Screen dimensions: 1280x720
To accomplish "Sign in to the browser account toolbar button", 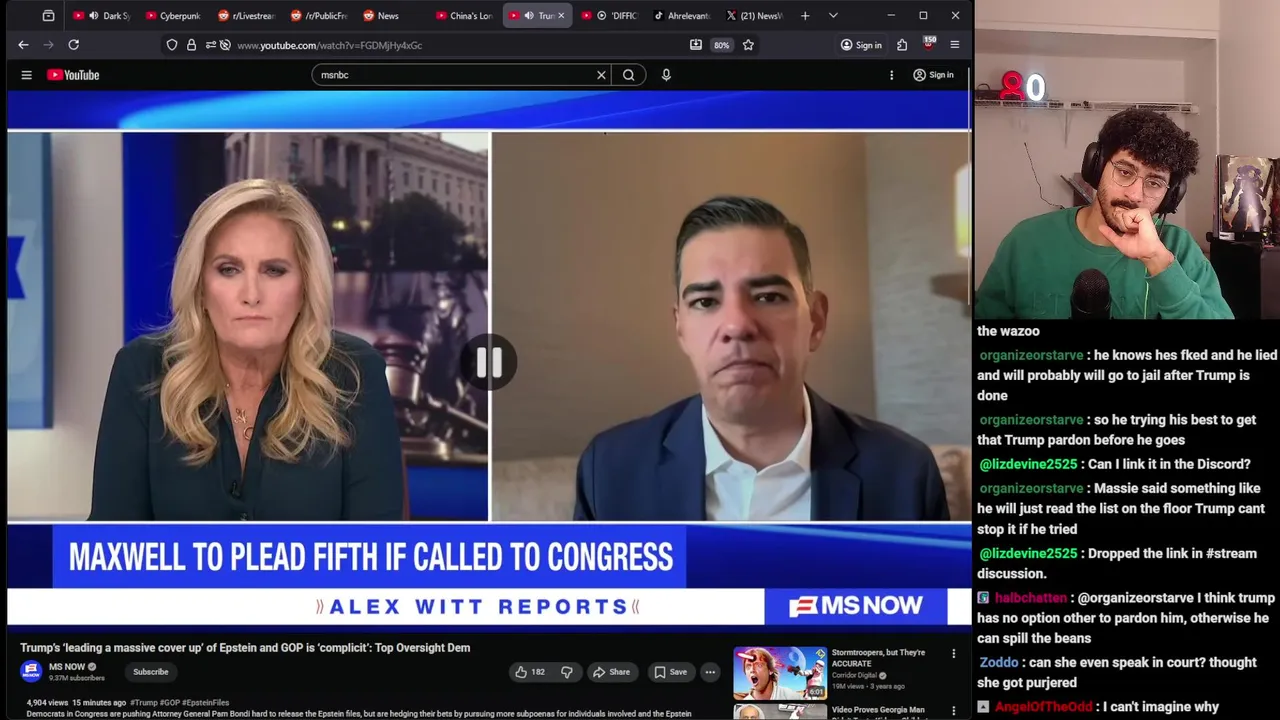I will point(861,45).
